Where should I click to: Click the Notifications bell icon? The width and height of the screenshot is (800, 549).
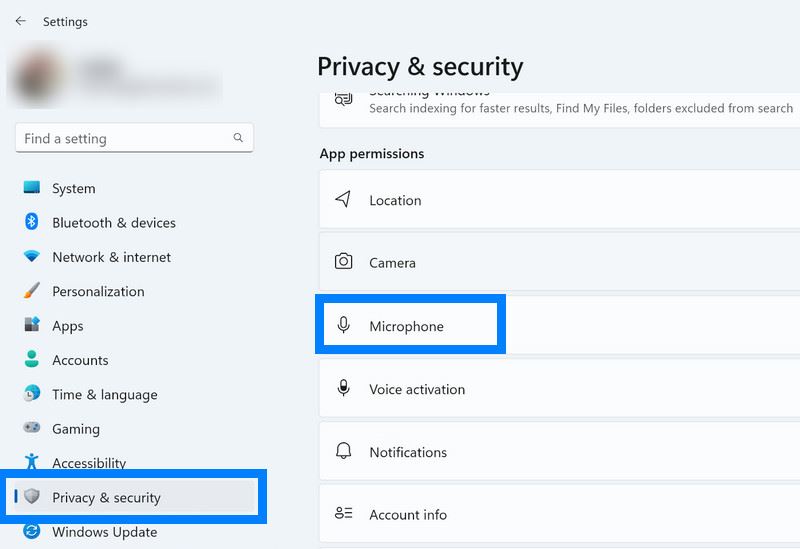(x=344, y=451)
